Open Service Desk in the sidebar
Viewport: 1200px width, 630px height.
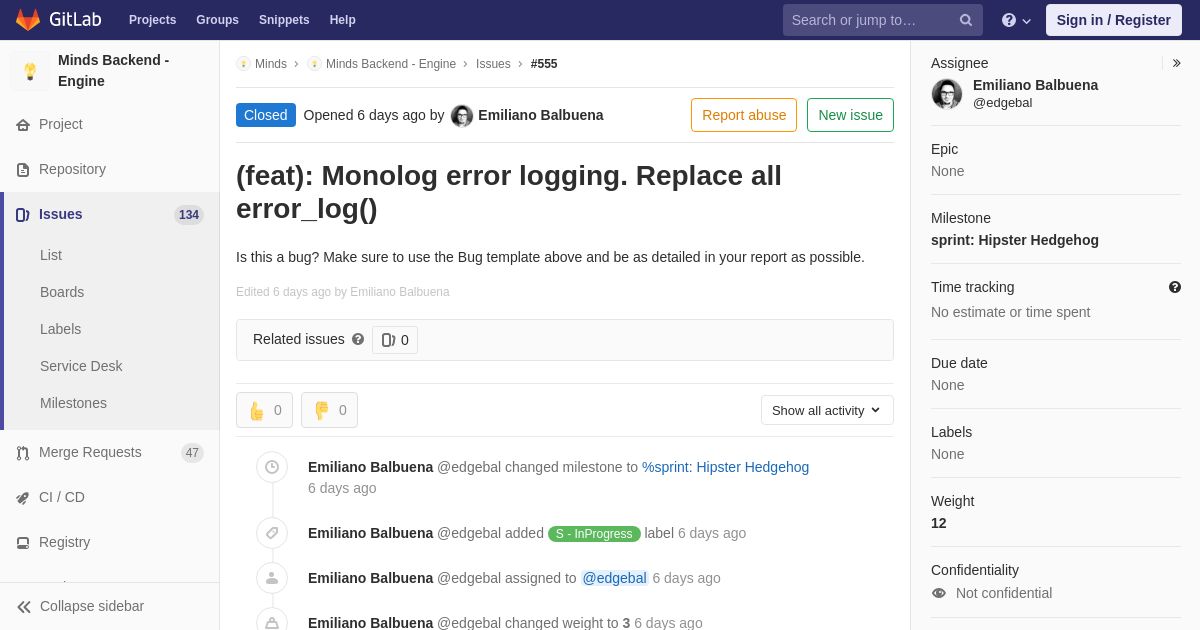pos(81,366)
